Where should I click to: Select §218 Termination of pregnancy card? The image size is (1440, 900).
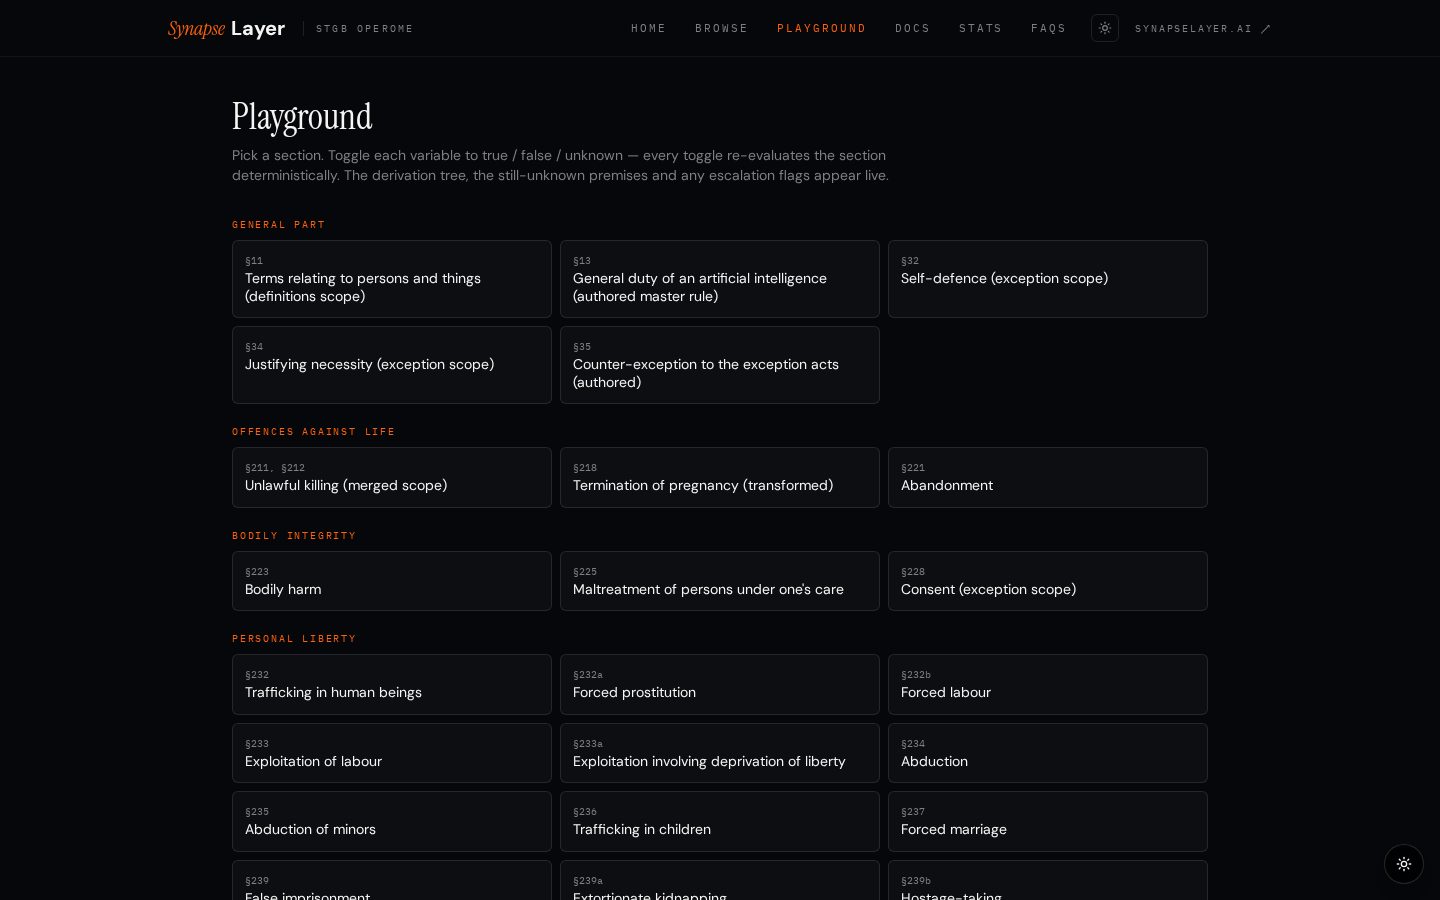(720, 478)
